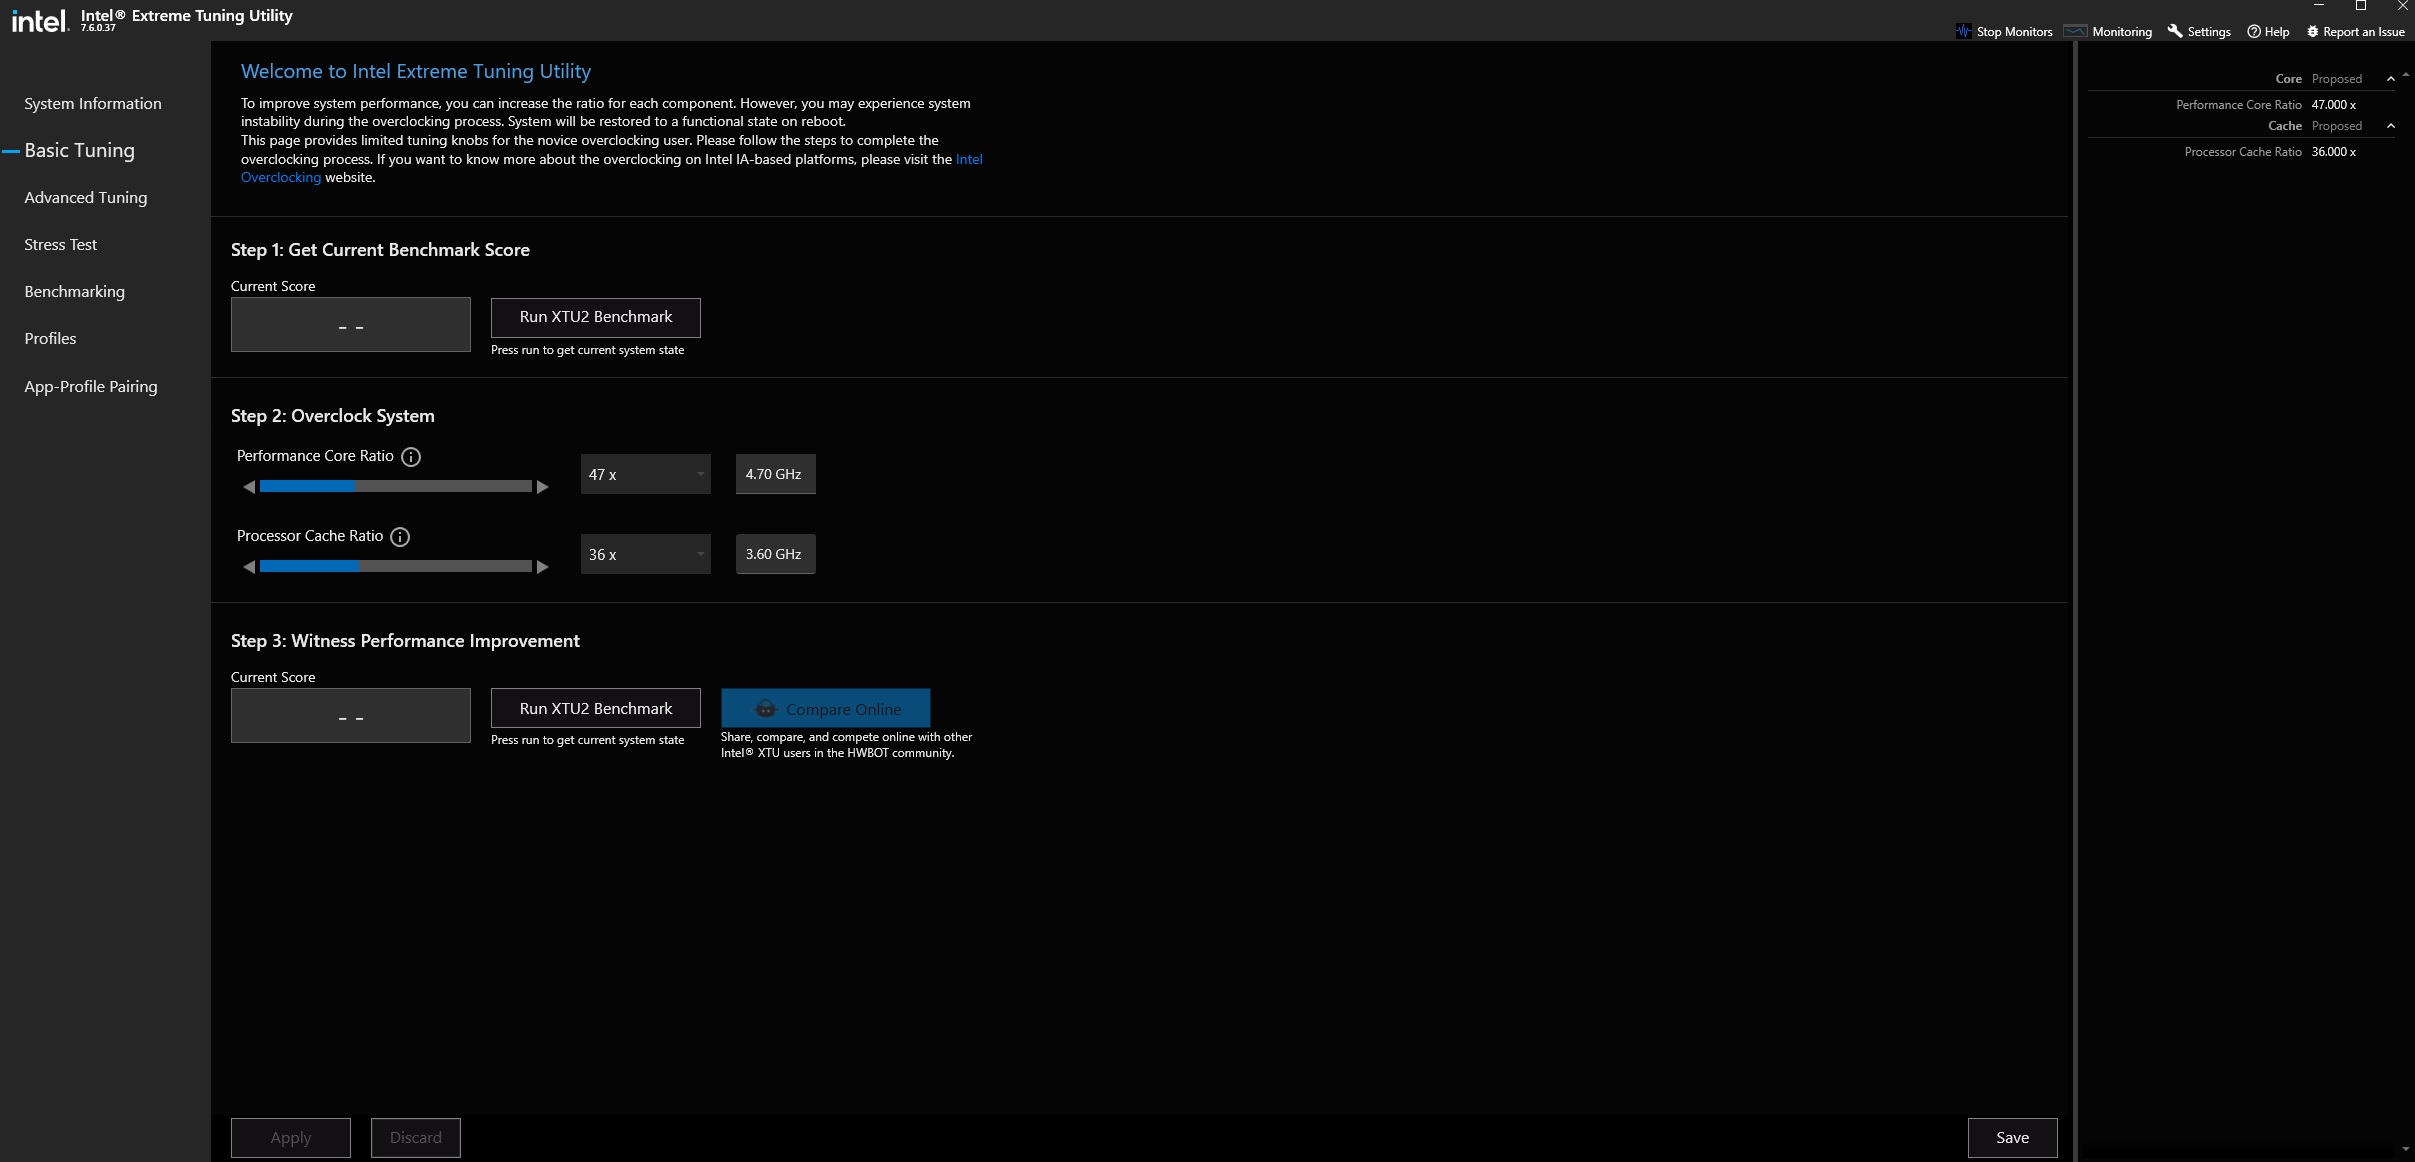Collapse the Cache Proposed section
This screenshot has height=1162, width=2415.
point(2391,126)
